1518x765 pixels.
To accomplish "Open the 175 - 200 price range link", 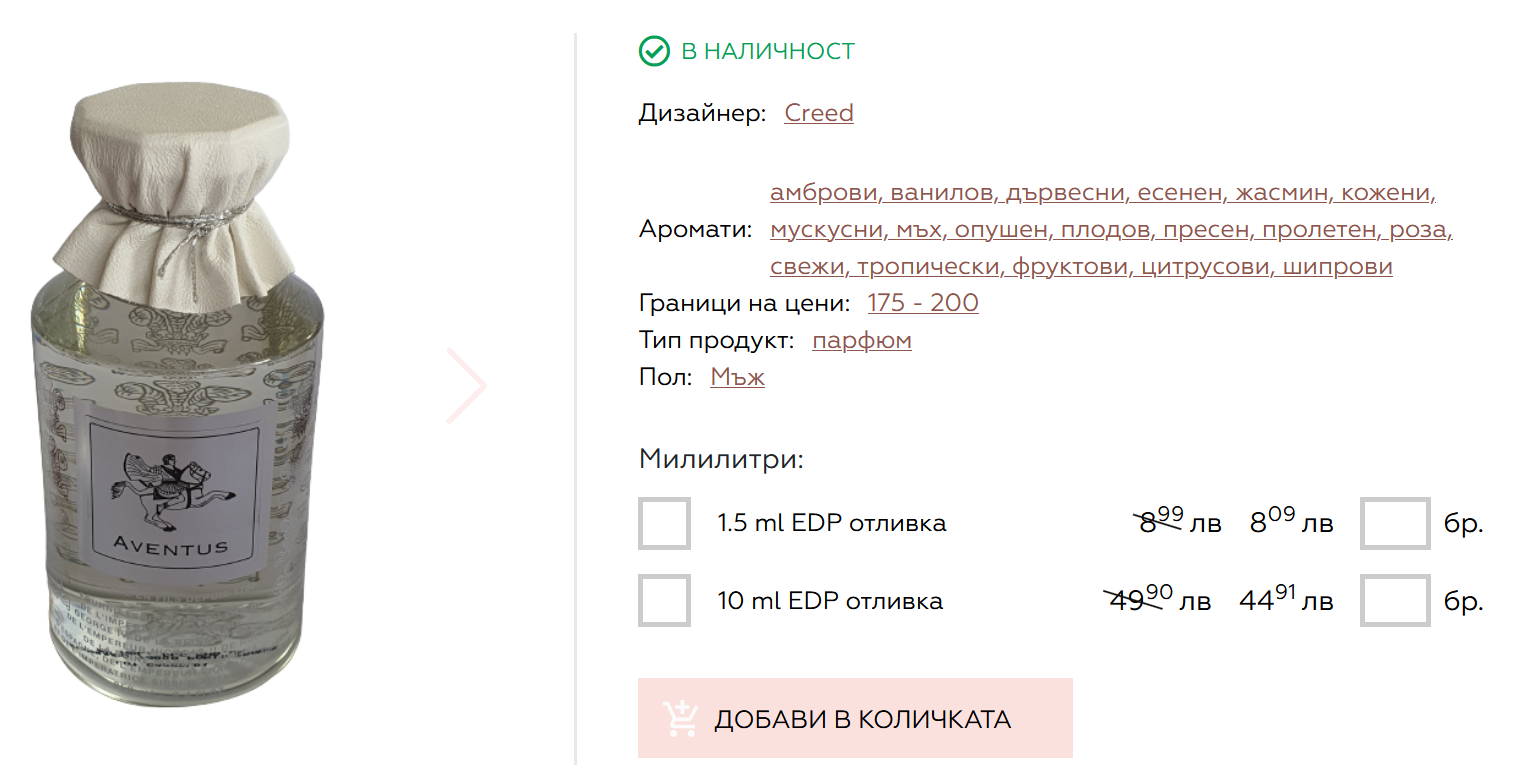I will click(x=923, y=303).
